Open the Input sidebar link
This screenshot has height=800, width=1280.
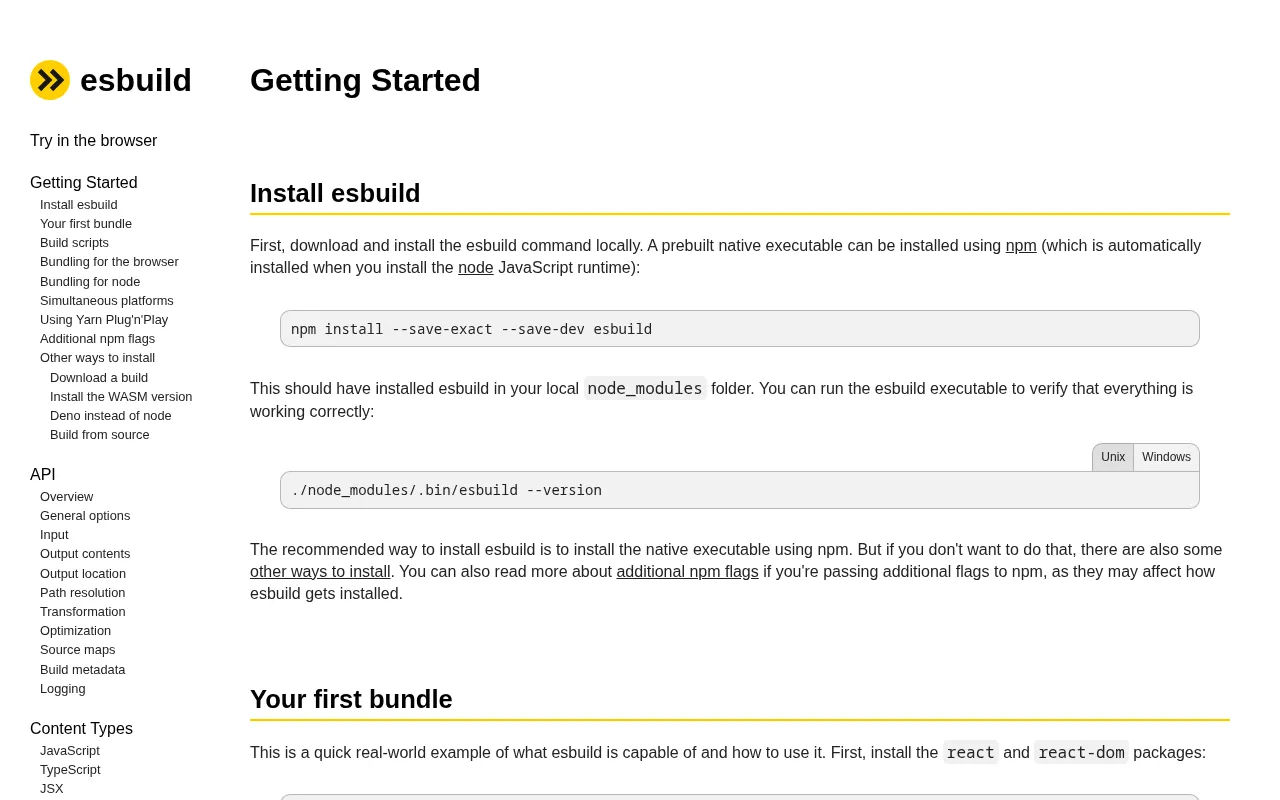54,535
